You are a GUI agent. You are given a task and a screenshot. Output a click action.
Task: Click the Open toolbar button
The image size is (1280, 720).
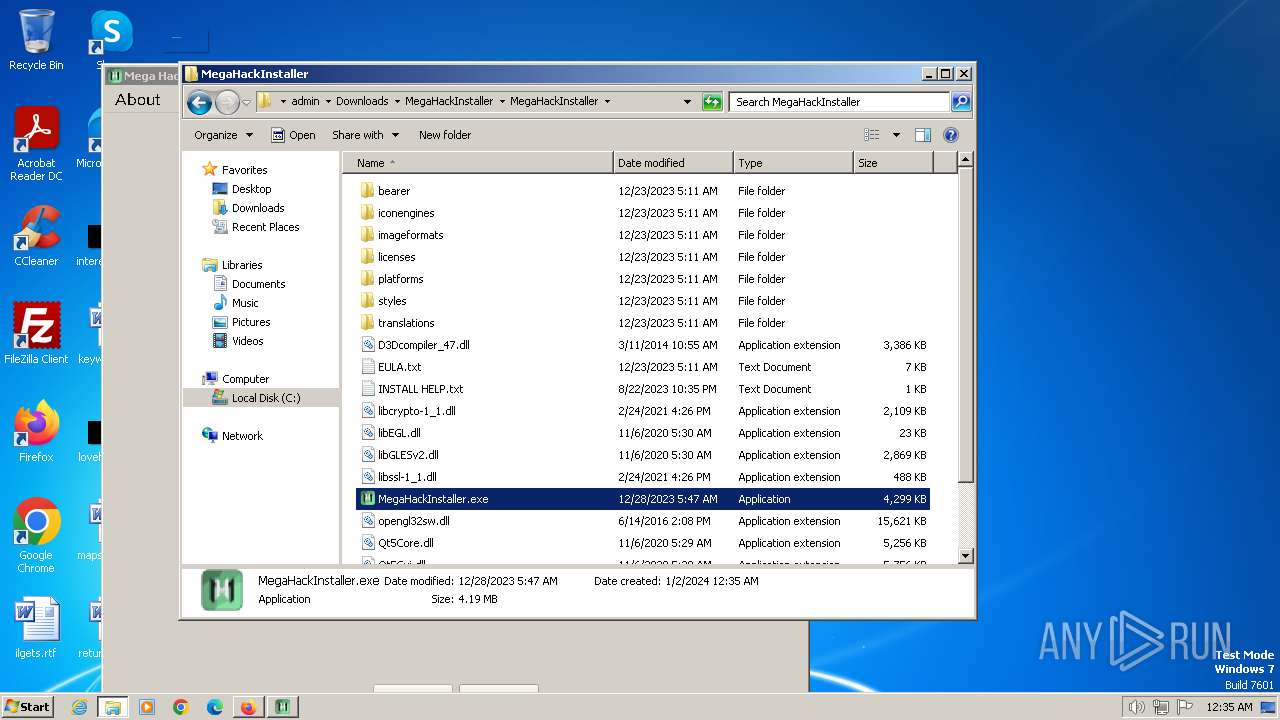pyautogui.click(x=292, y=135)
